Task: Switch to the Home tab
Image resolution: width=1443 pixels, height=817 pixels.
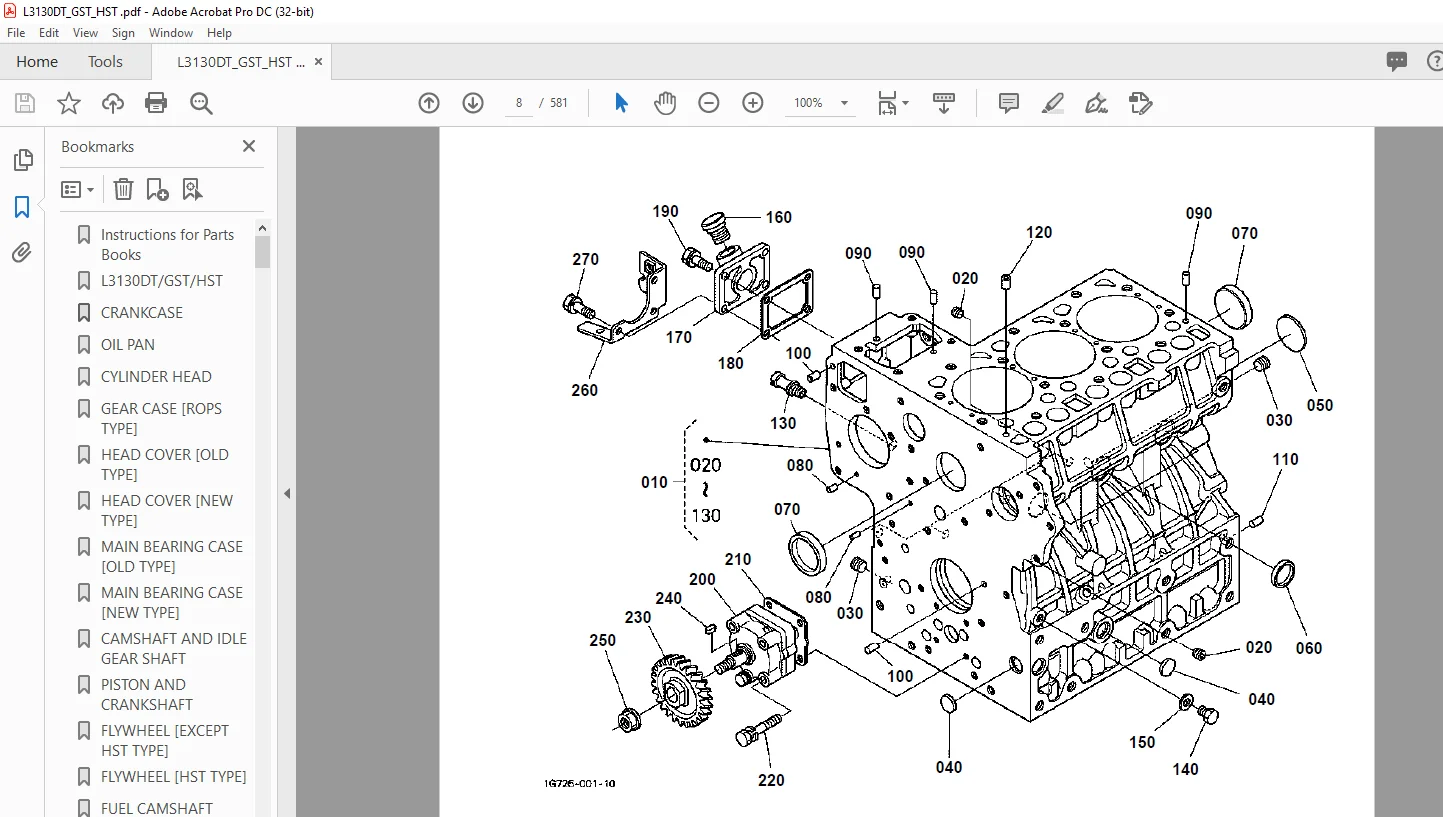Action: click(37, 61)
